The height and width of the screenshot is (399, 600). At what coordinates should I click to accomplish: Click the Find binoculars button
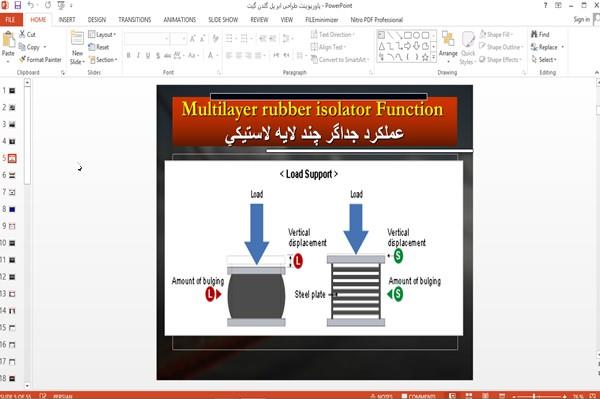coord(540,34)
